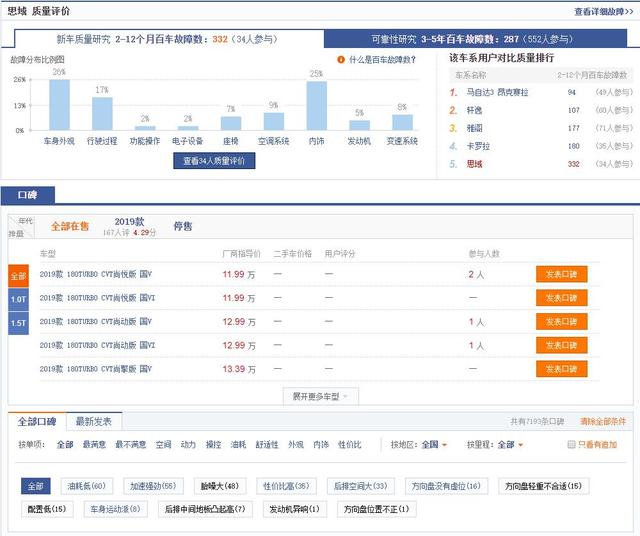Select tag 配置低(15)

click(x=47, y=509)
